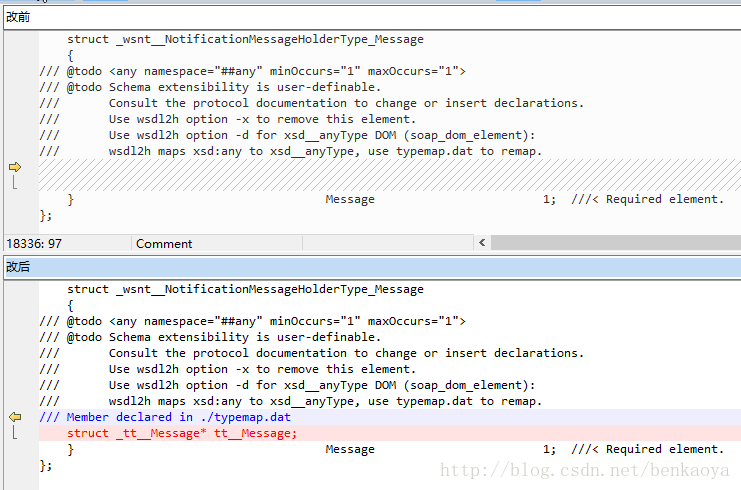Click the yellow right arrow in top pane gutter

15,167
